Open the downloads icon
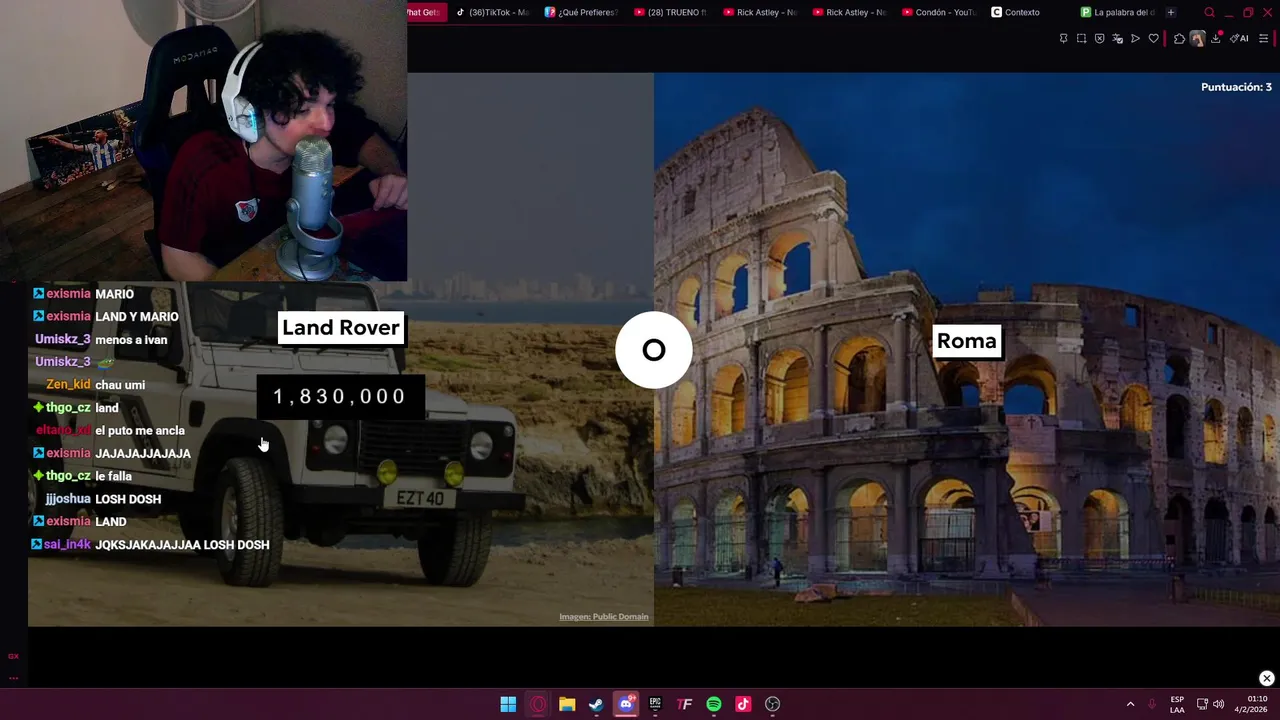The height and width of the screenshot is (720, 1280). pos(1216,38)
